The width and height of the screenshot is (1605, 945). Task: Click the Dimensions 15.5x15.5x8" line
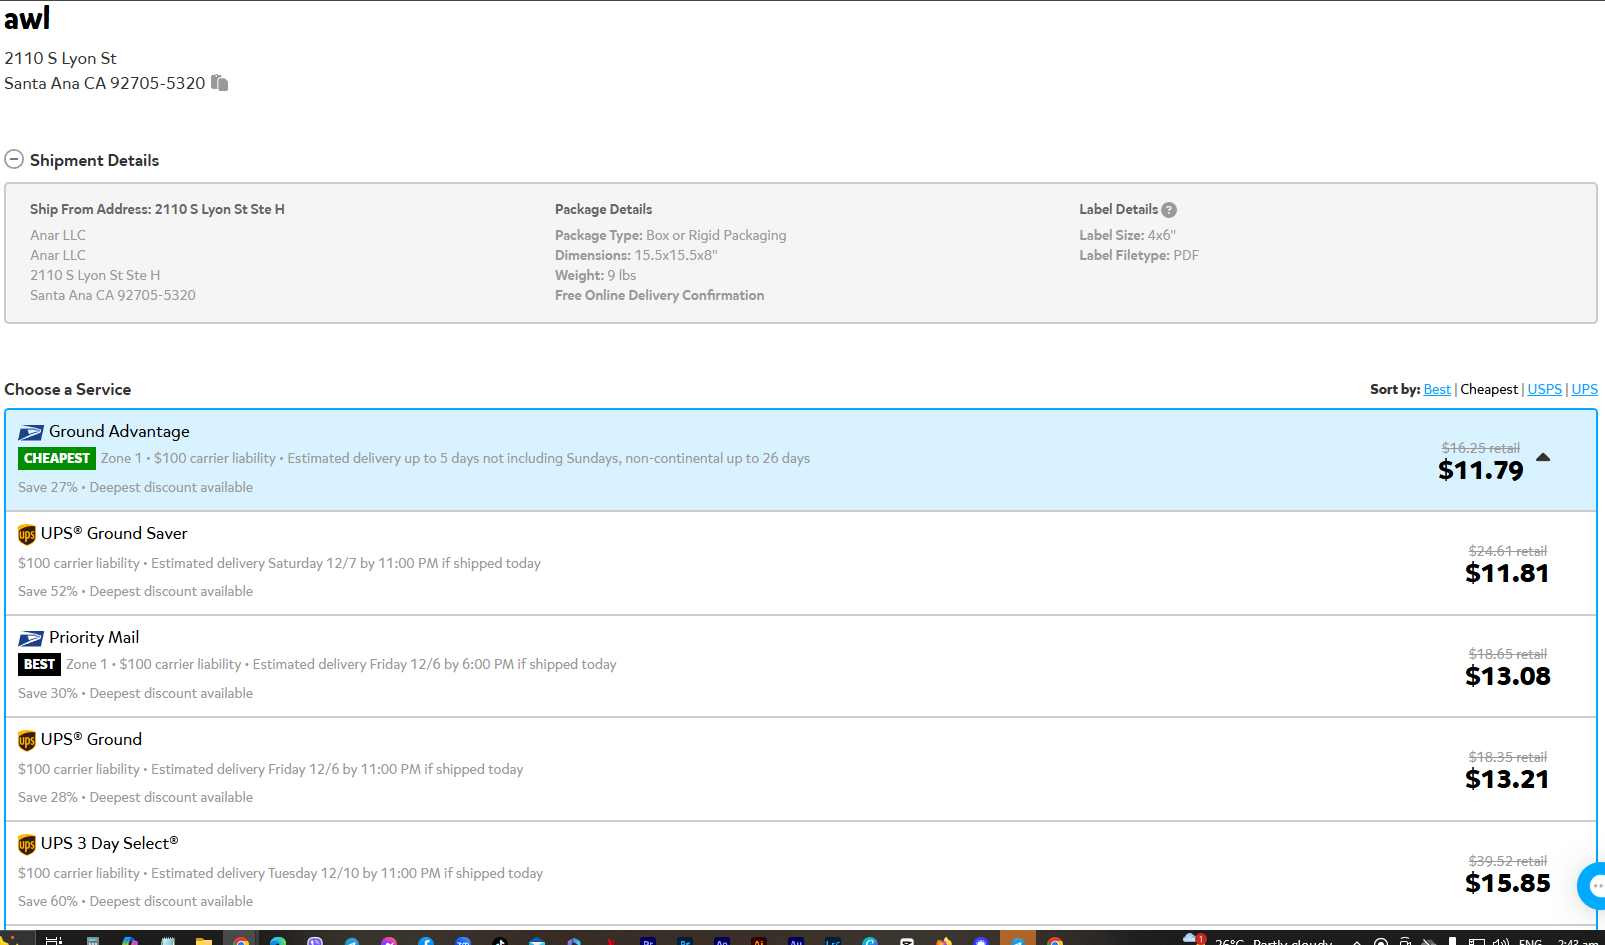(x=636, y=255)
